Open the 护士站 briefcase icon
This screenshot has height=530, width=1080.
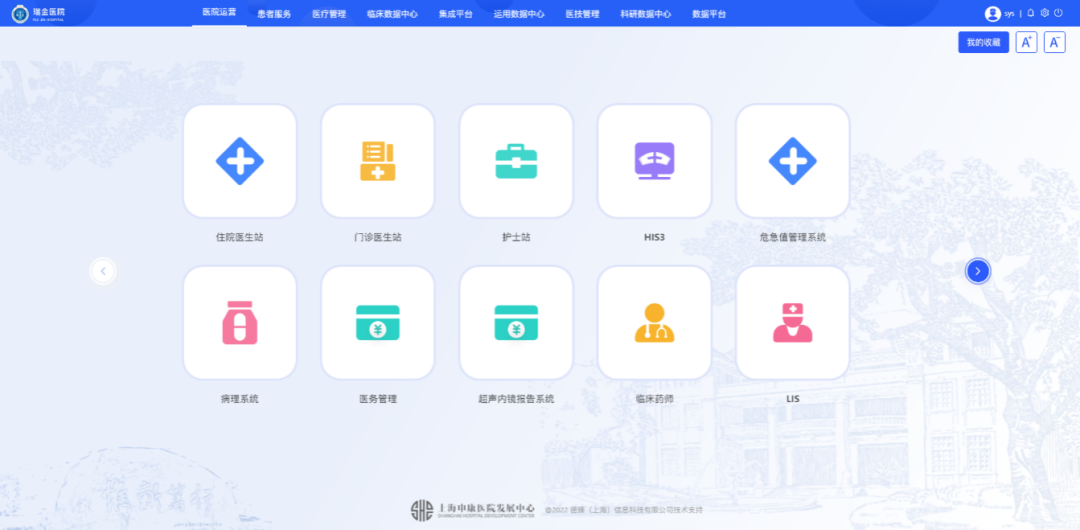(517, 161)
